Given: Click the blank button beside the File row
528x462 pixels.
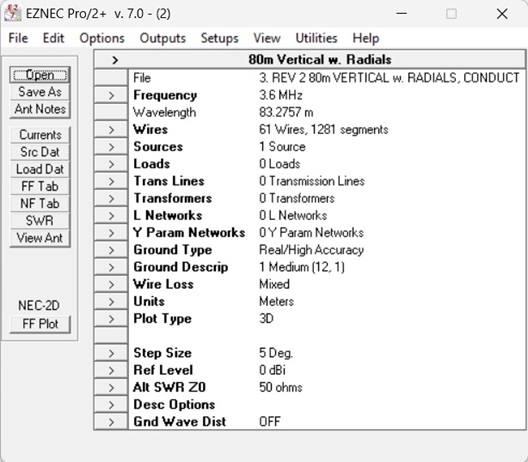Looking at the screenshot, I should [x=111, y=78].
